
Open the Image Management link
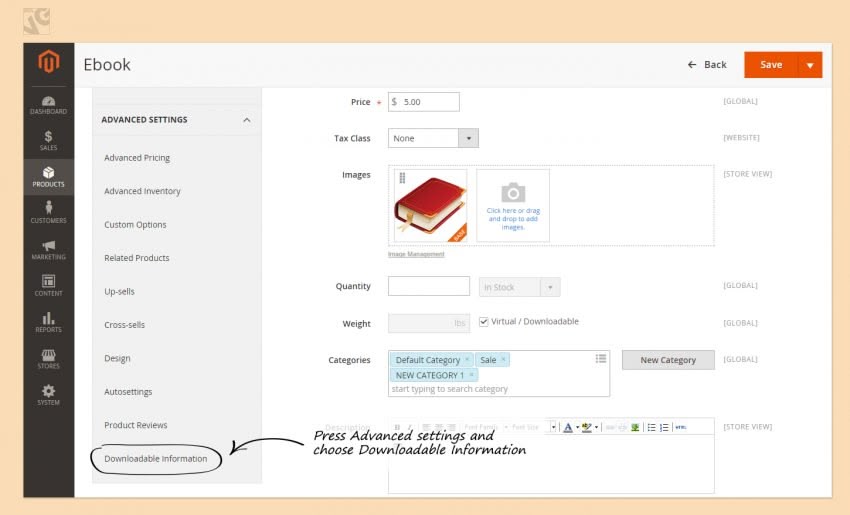tap(416, 254)
